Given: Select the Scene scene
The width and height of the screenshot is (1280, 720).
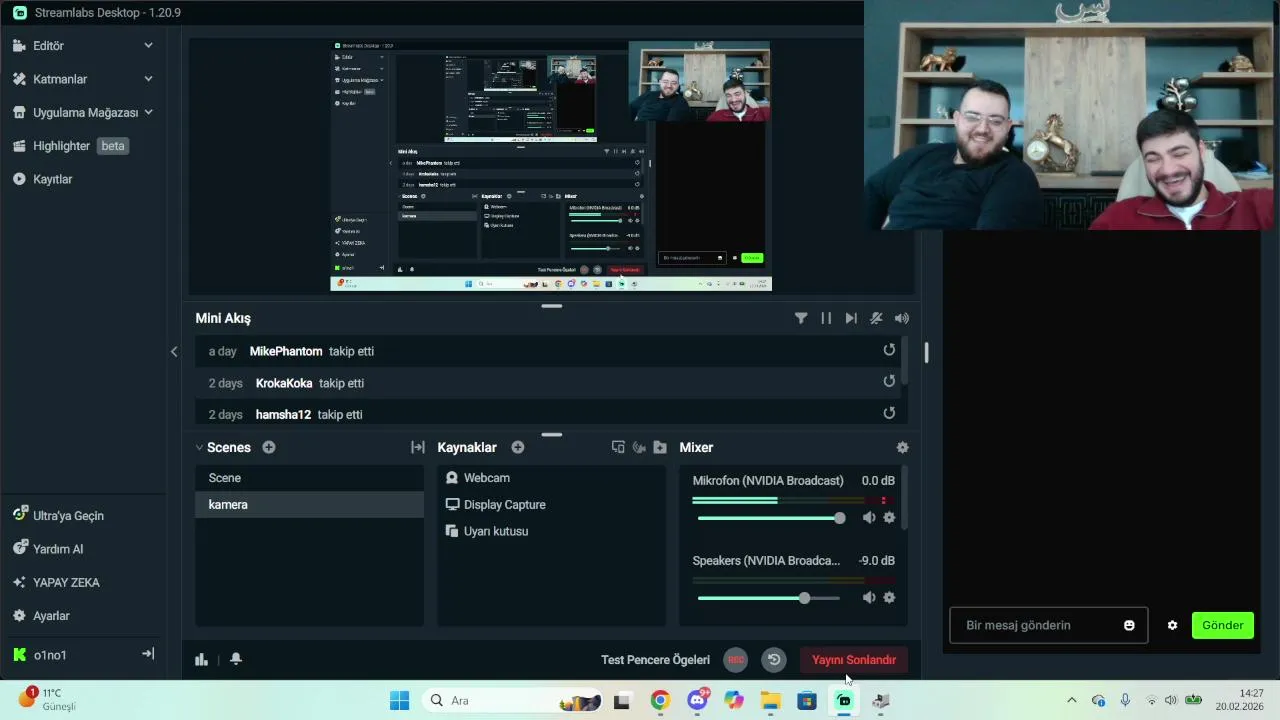Looking at the screenshot, I should point(309,478).
